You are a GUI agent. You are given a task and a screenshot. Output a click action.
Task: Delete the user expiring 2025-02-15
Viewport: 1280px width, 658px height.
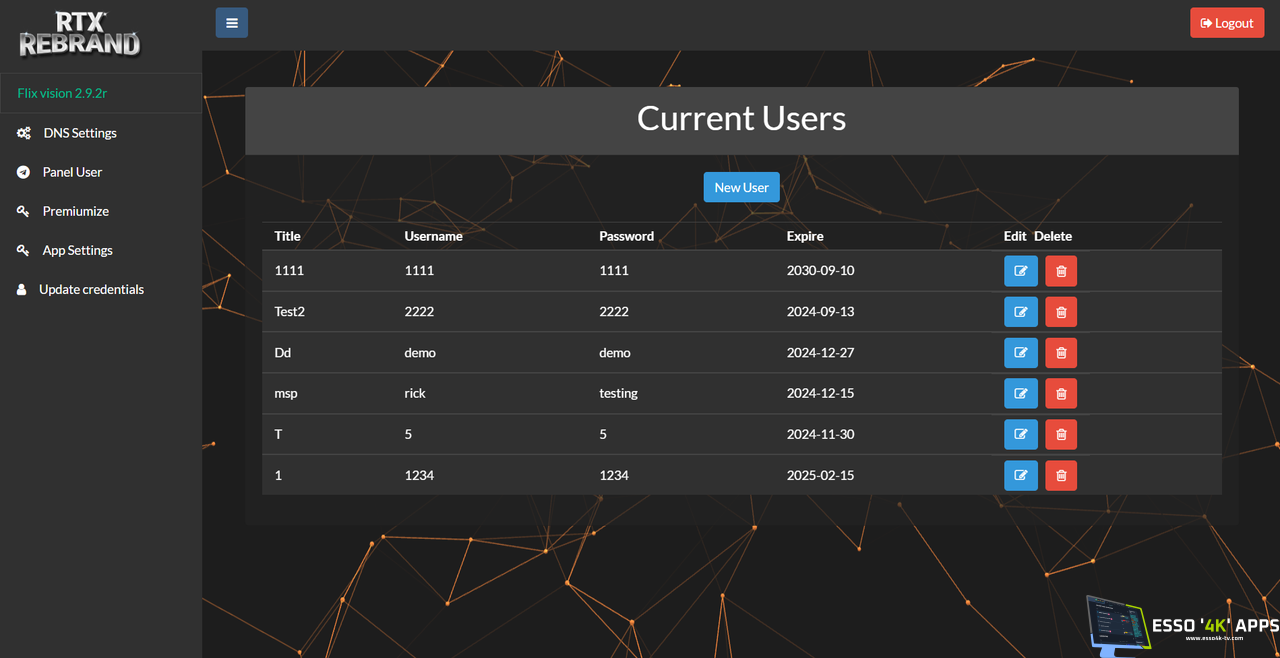(x=1061, y=475)
